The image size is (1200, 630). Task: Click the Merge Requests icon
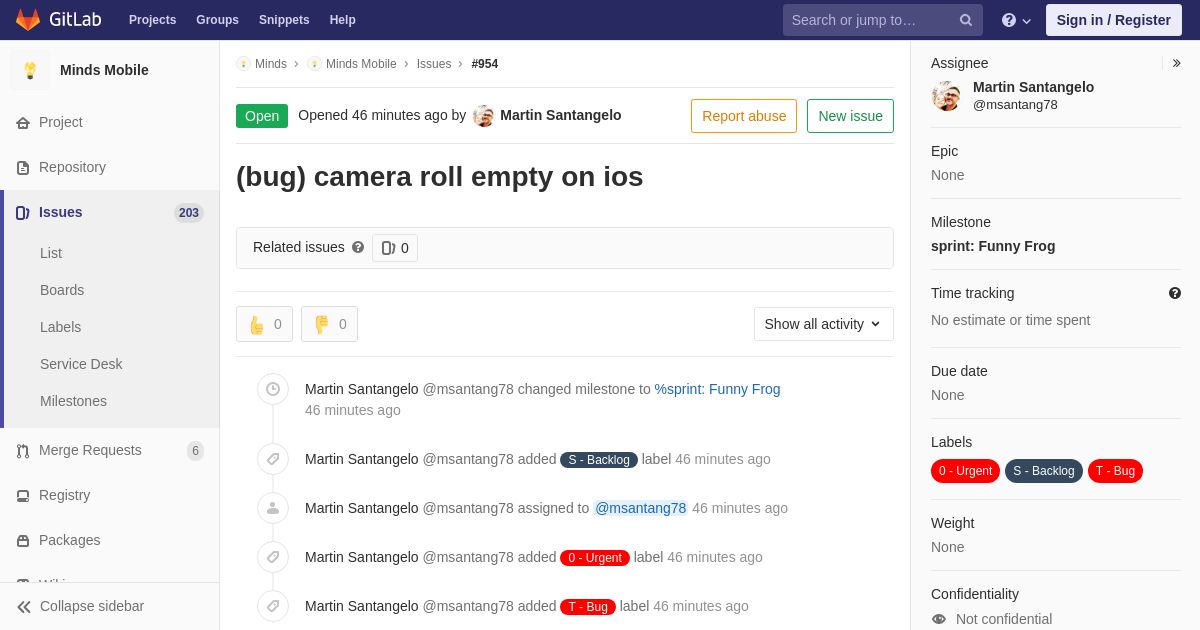23,451
